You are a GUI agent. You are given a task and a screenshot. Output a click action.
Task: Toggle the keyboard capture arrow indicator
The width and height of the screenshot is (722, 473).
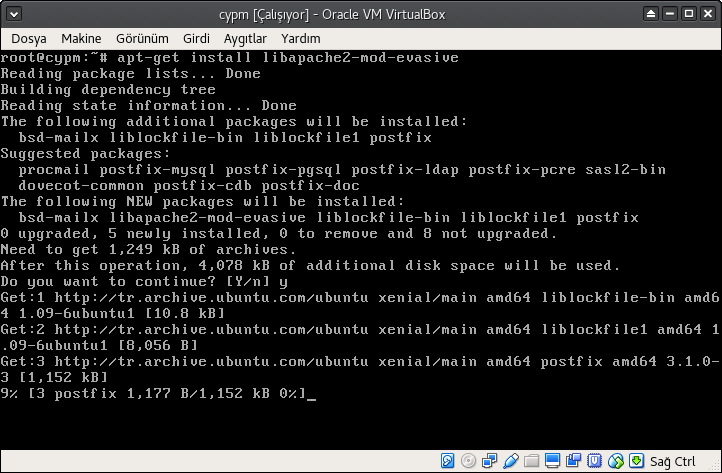pos(635,461)
